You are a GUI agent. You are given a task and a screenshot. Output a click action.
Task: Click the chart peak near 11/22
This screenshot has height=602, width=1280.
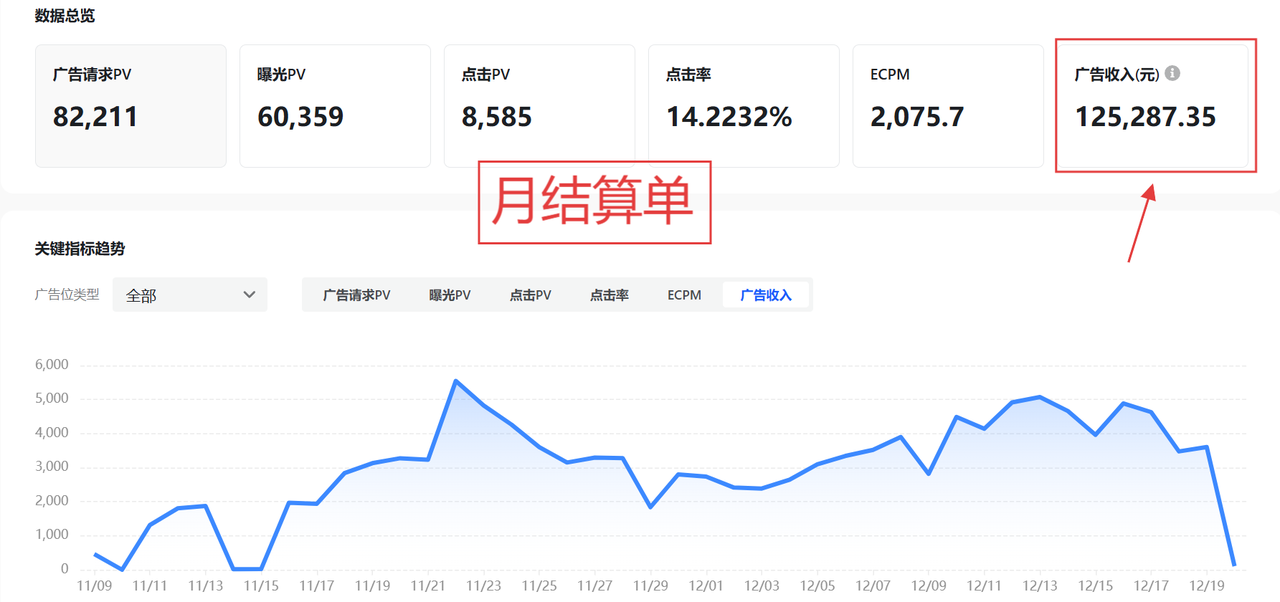pos(455,381)
